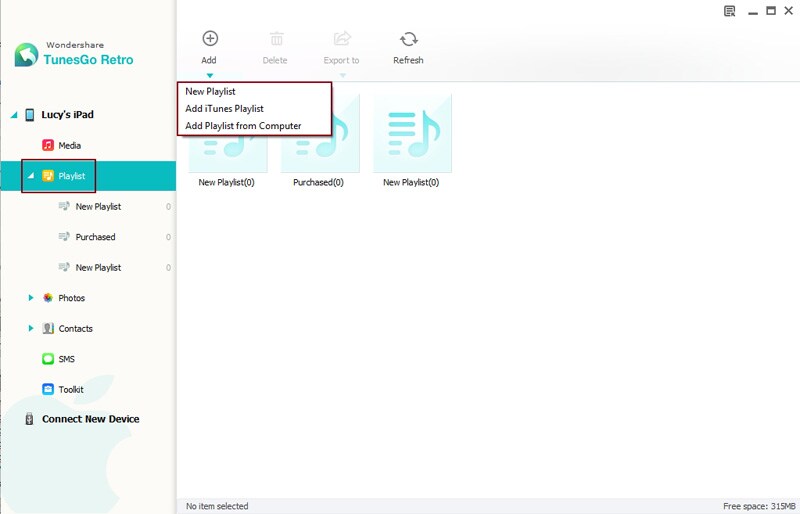This screenshot has width=800, height=514.
Task: Click the Export to label
Action: click(x=341, y=60)
